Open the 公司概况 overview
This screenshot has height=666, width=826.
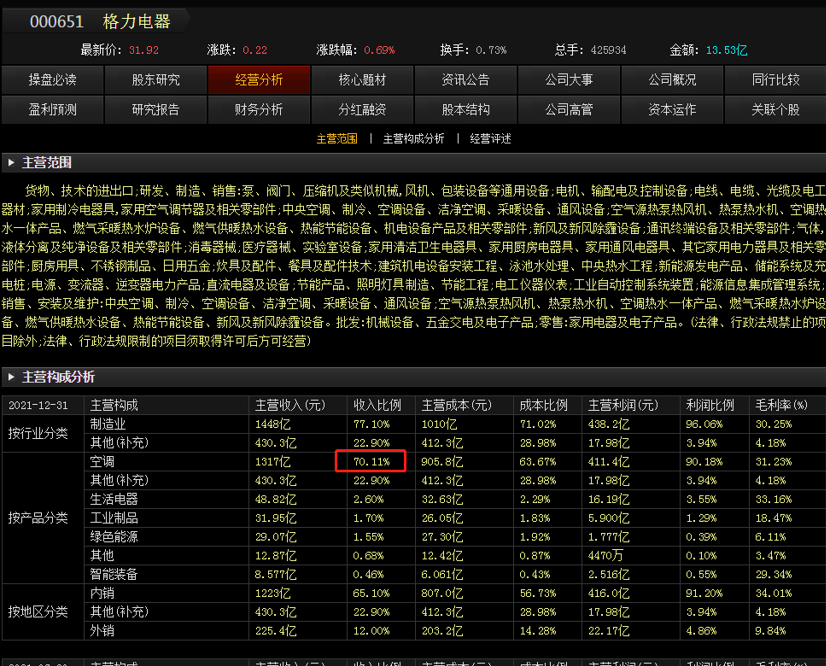(x=671, y=80)
